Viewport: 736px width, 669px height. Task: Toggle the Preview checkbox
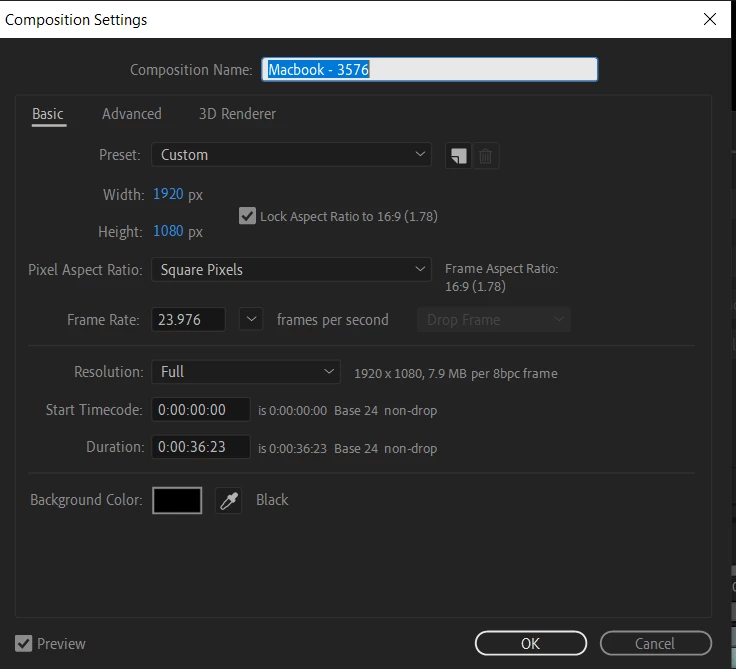pos(23,643)
